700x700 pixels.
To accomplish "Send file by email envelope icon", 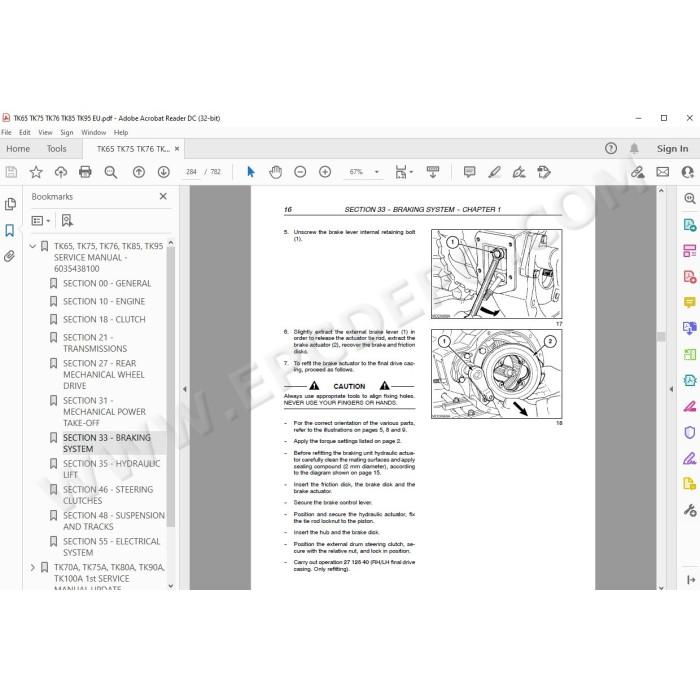I will 662,172.
